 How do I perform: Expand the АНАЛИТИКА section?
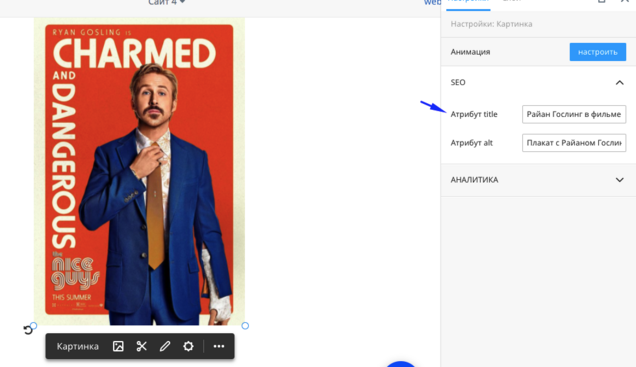(619, 180)
